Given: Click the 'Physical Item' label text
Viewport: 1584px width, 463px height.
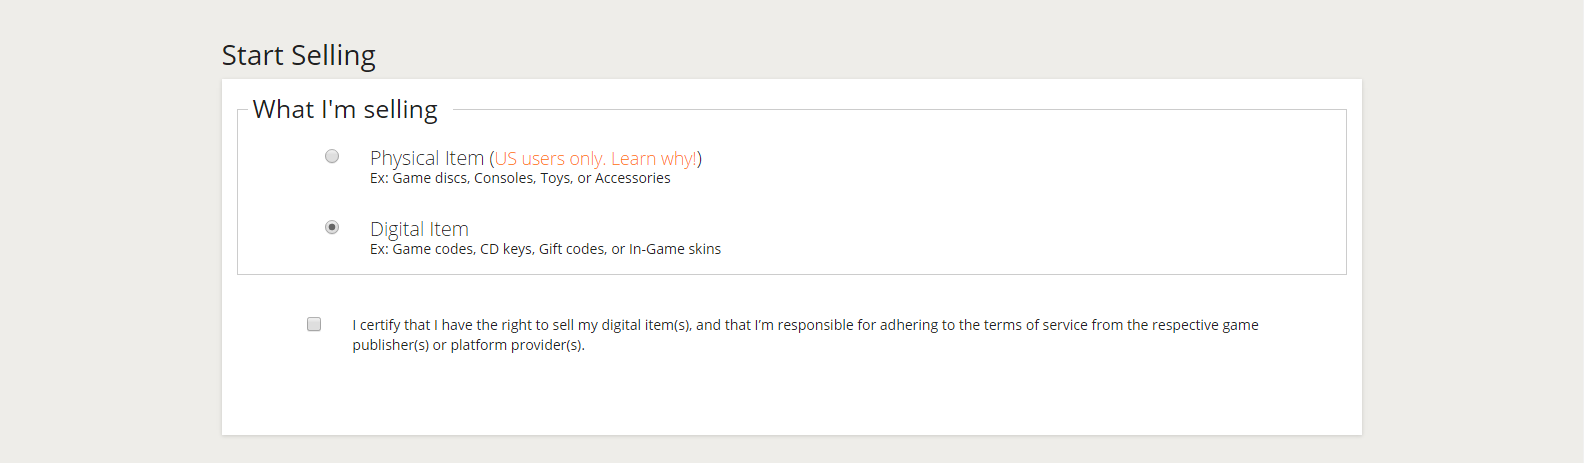Looking at the screenshot, I should point(427,158).
